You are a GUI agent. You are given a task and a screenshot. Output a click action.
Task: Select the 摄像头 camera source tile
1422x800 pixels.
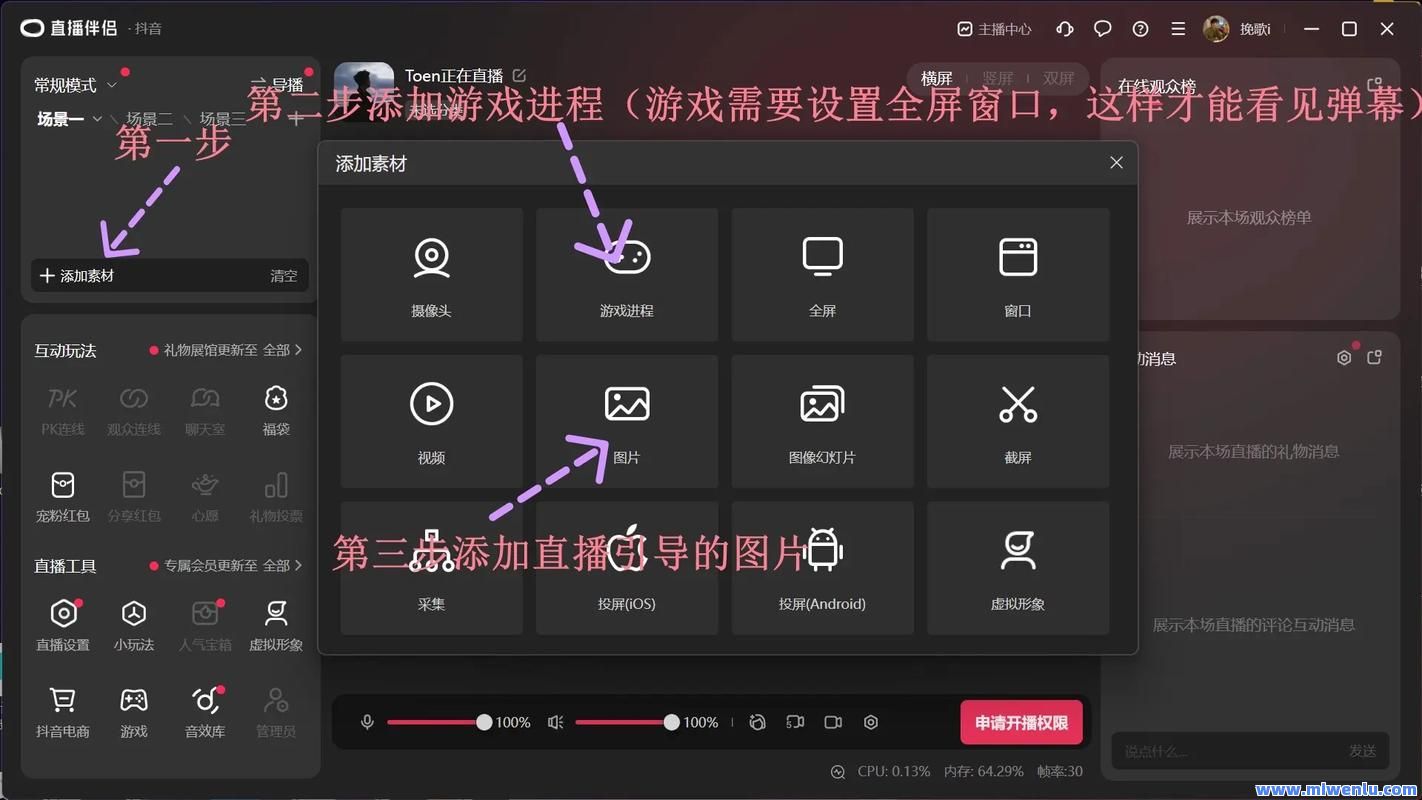pos(431,274)
